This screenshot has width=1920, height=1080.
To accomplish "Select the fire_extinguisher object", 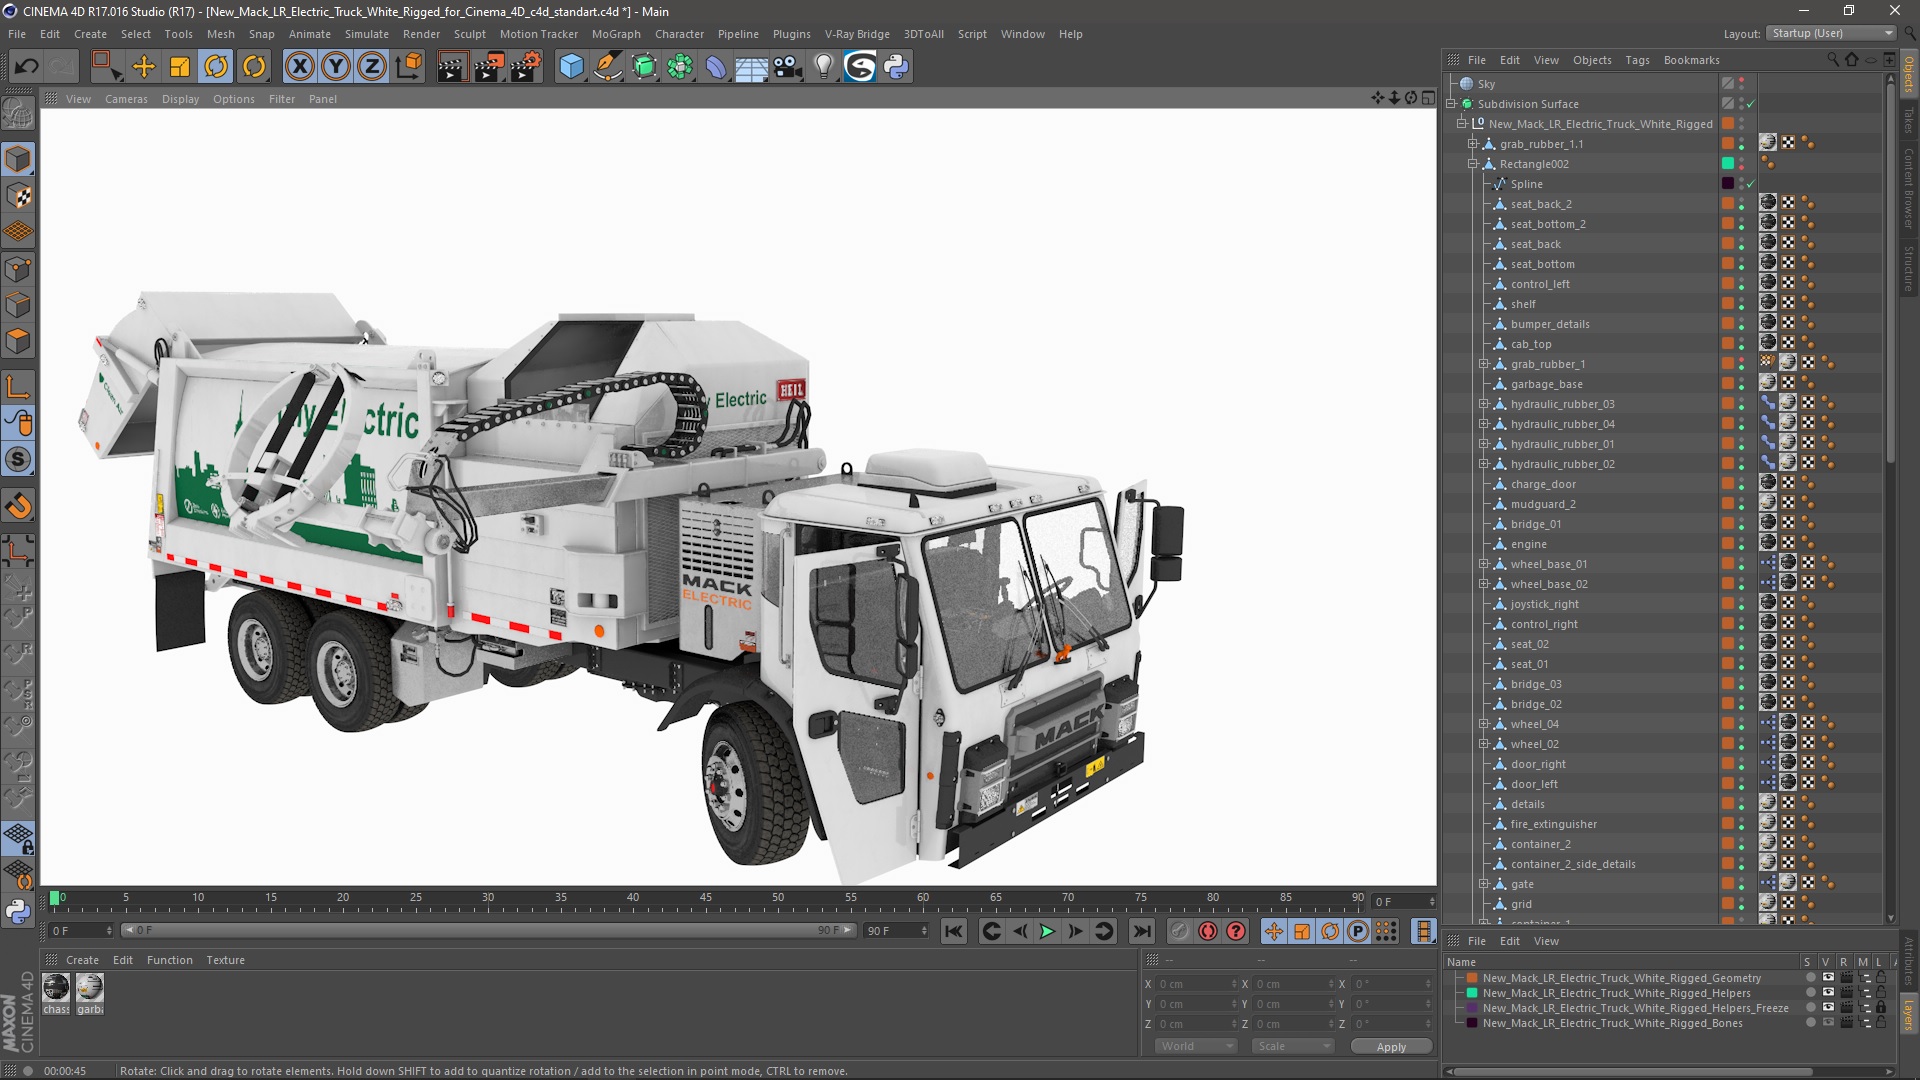I will click(x=1553, y=824).
